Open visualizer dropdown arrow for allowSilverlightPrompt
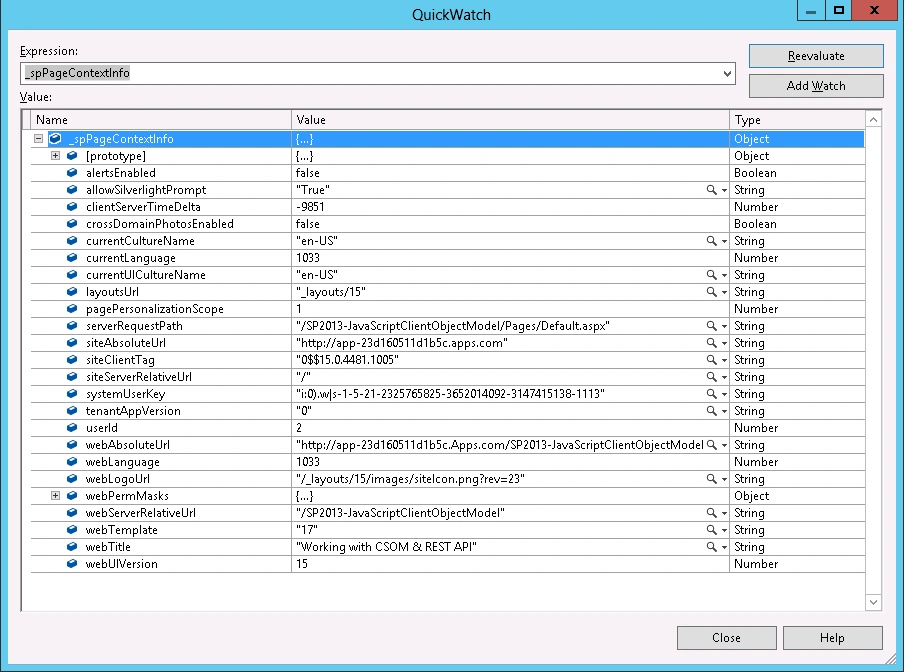This screenshot has width=905, height=672. [724, 191]
